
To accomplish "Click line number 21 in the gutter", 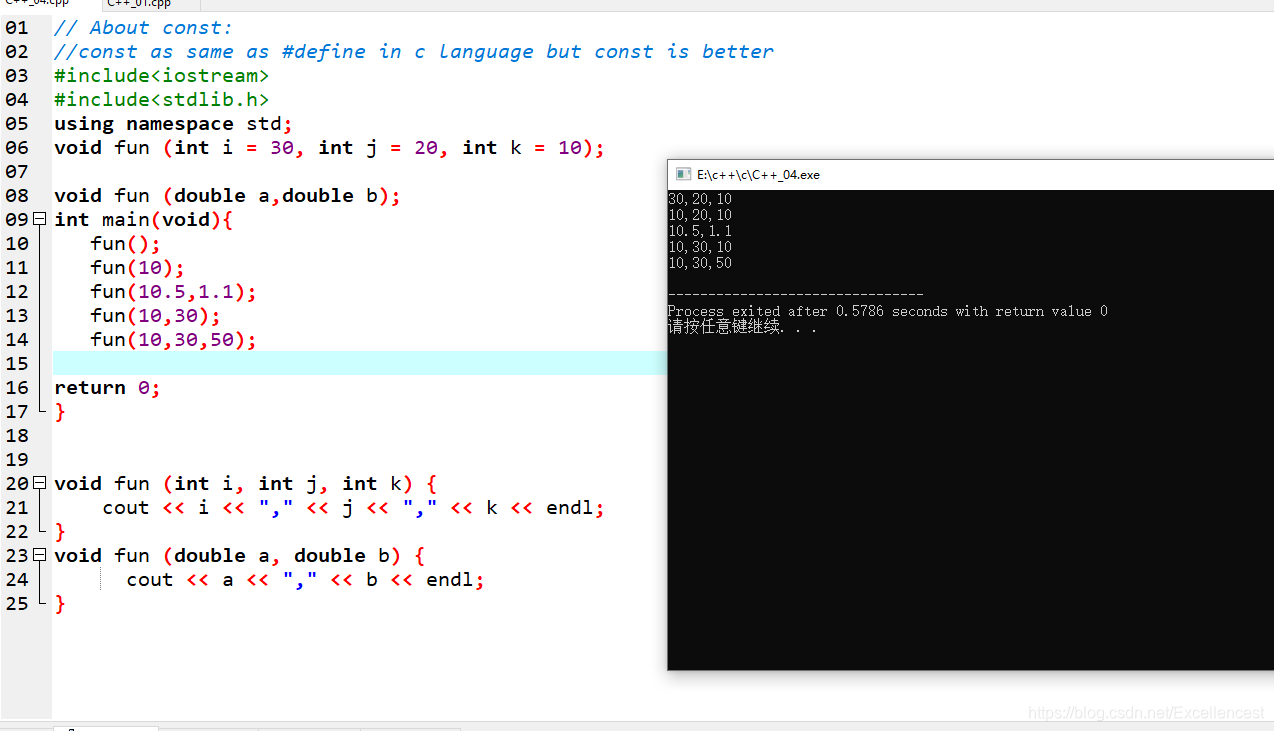I will click(17, 507).
